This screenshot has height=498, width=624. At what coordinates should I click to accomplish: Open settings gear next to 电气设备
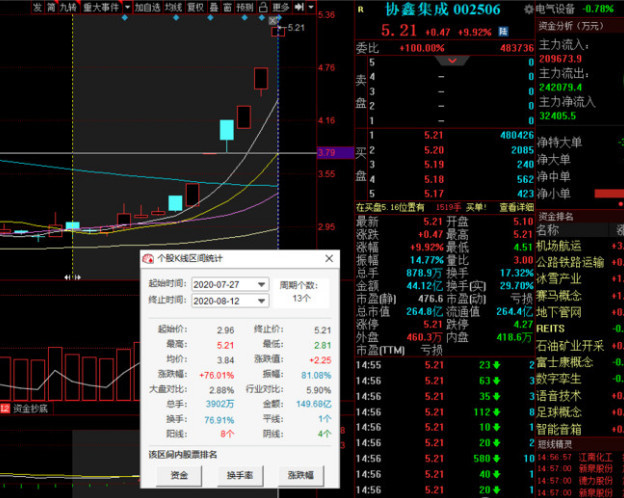coord(529,9)
